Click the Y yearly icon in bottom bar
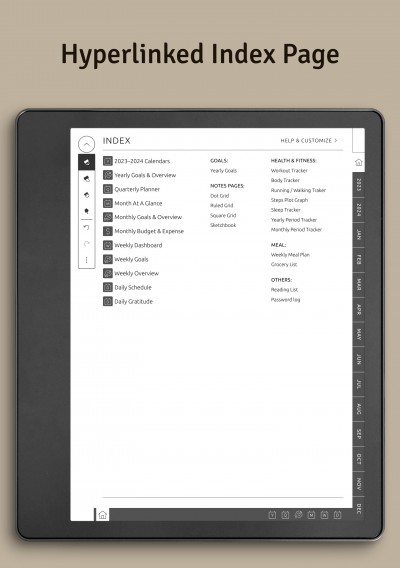Screen dimensions: 400x568 (272, 515)
